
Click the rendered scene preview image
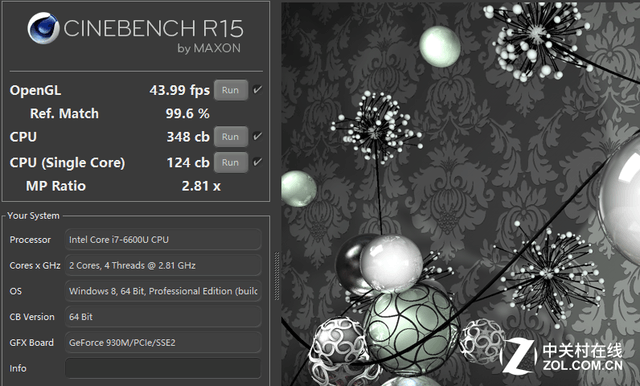pyautogui.click(x=460, y=194)
